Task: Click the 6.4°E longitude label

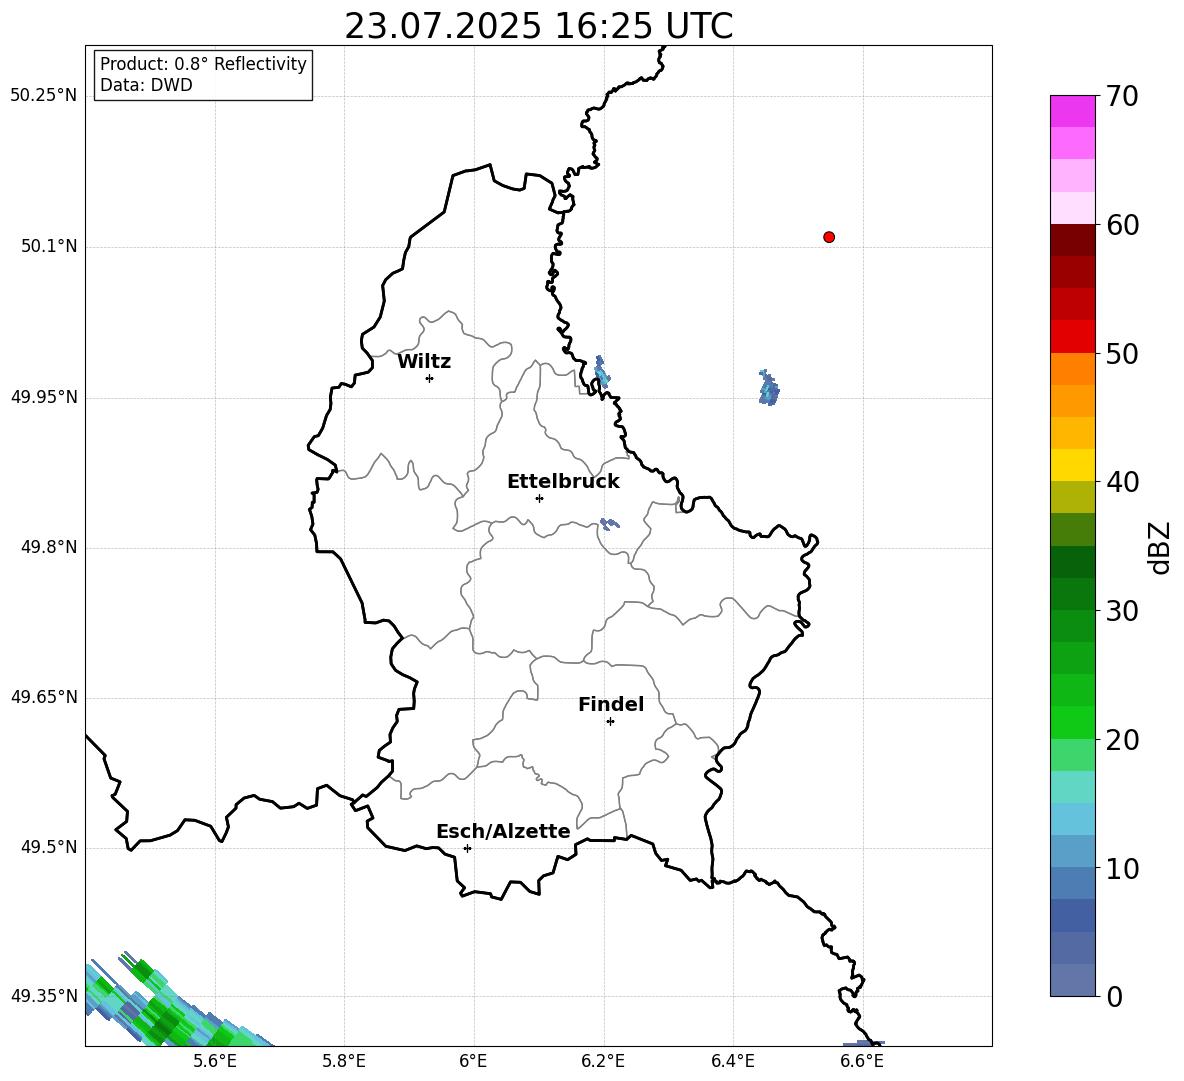Action: point(732,1061)
